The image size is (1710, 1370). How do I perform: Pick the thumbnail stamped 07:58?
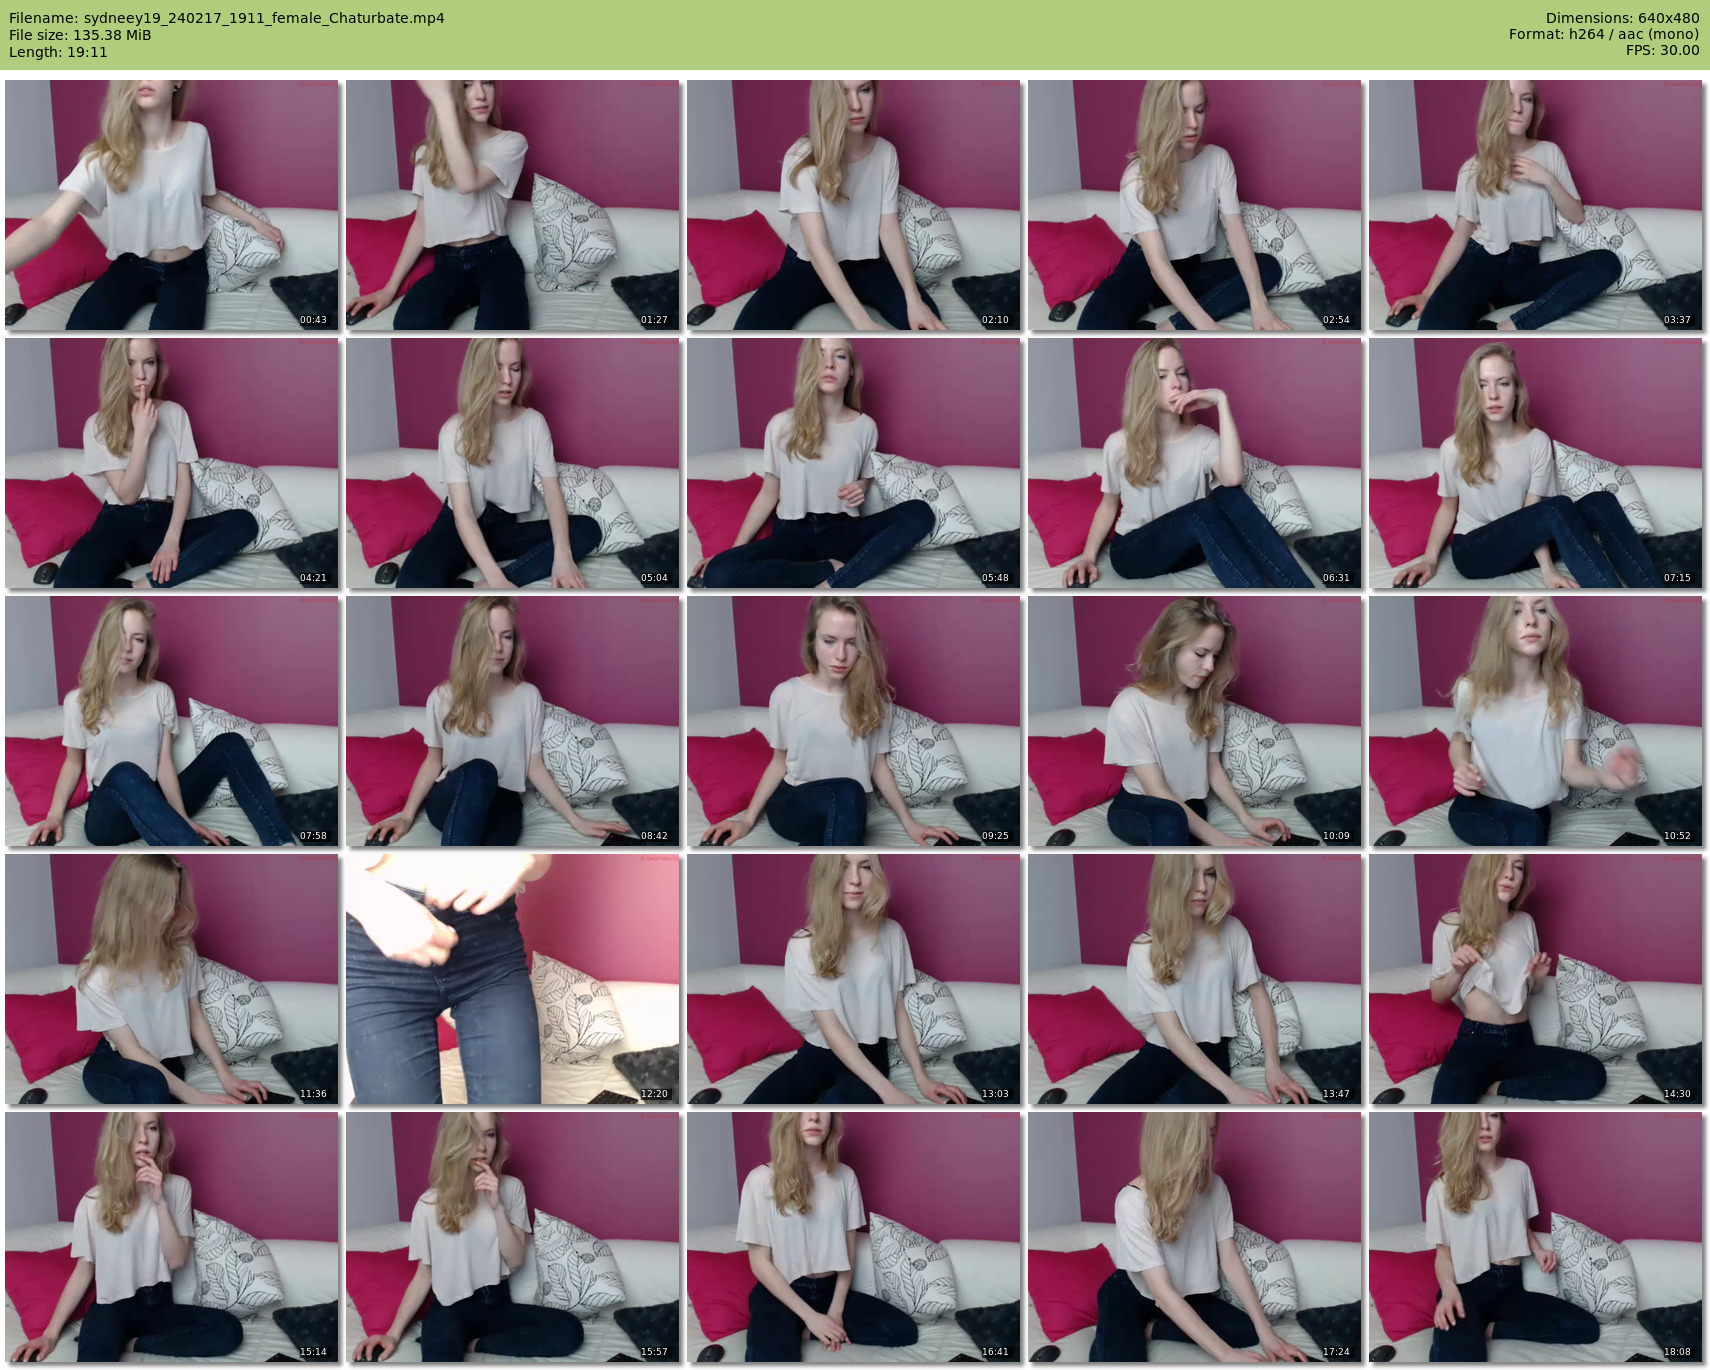click(172, 721)
